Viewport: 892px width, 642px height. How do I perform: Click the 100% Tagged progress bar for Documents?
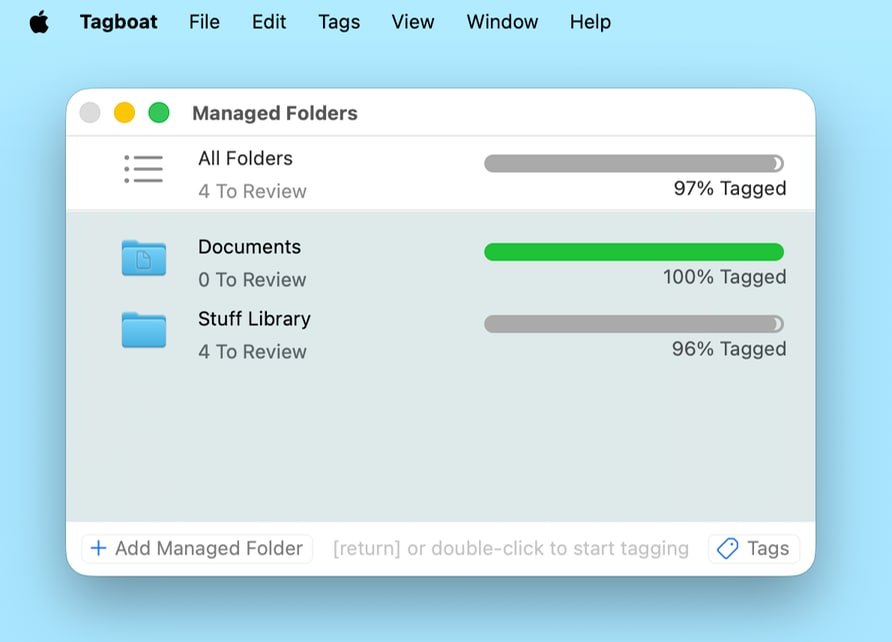click(x=634, y=251)
